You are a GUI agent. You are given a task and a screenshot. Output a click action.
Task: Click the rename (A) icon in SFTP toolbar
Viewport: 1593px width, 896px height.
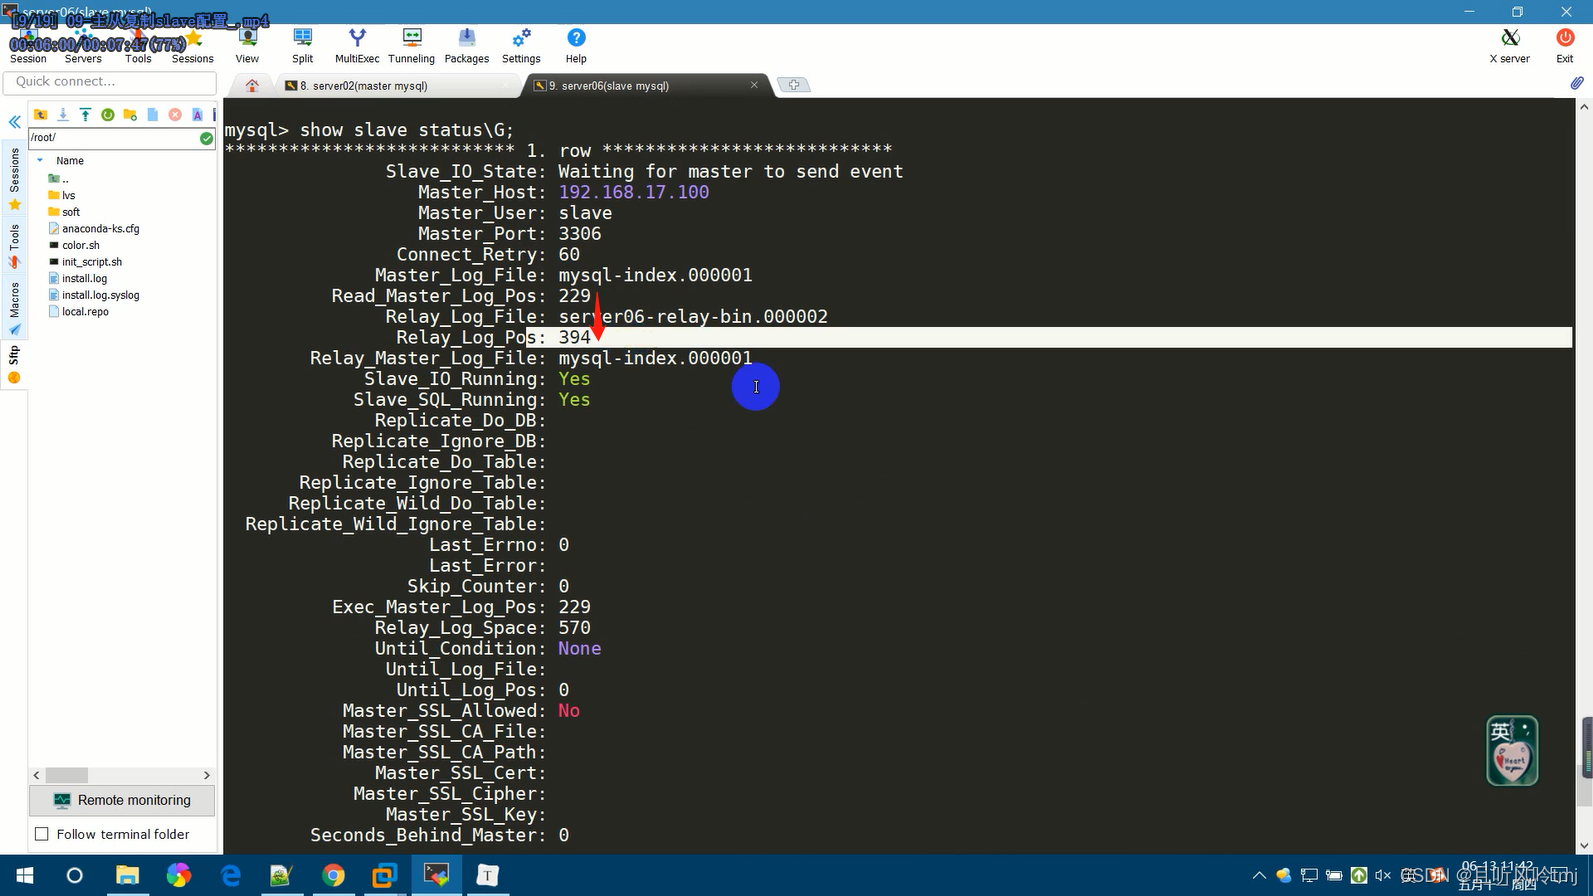point(197,115)
